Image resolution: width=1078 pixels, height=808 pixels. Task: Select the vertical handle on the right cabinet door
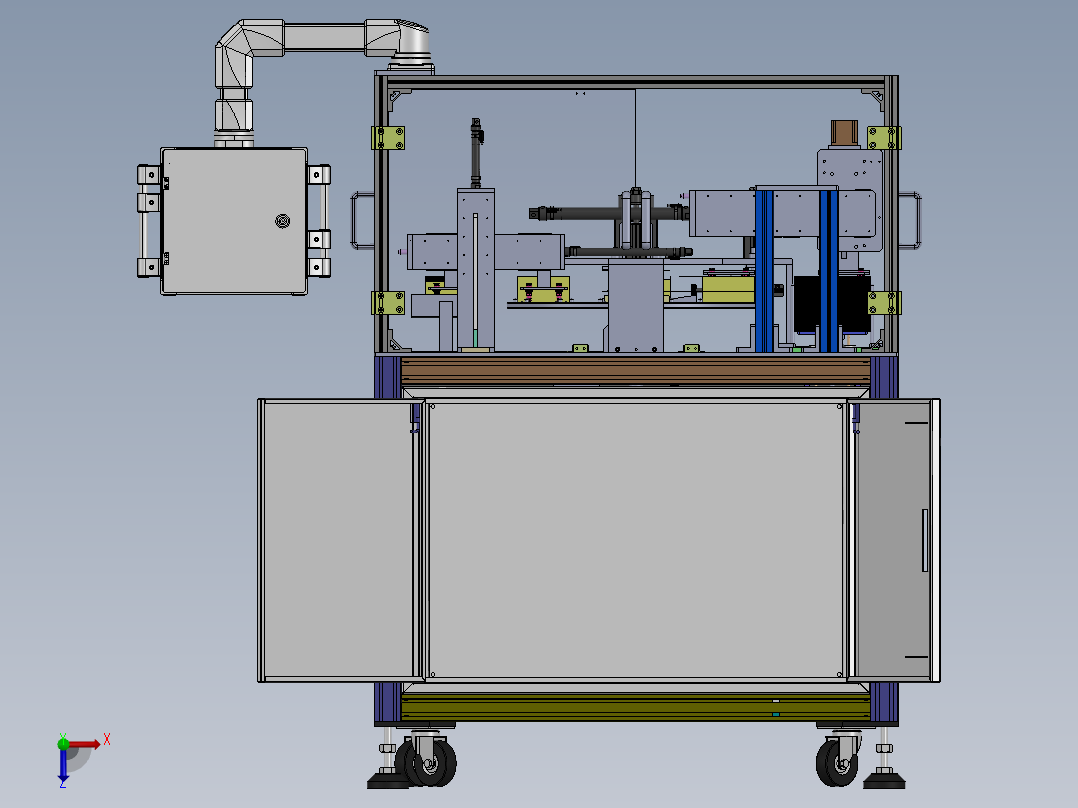click(925, 541)
